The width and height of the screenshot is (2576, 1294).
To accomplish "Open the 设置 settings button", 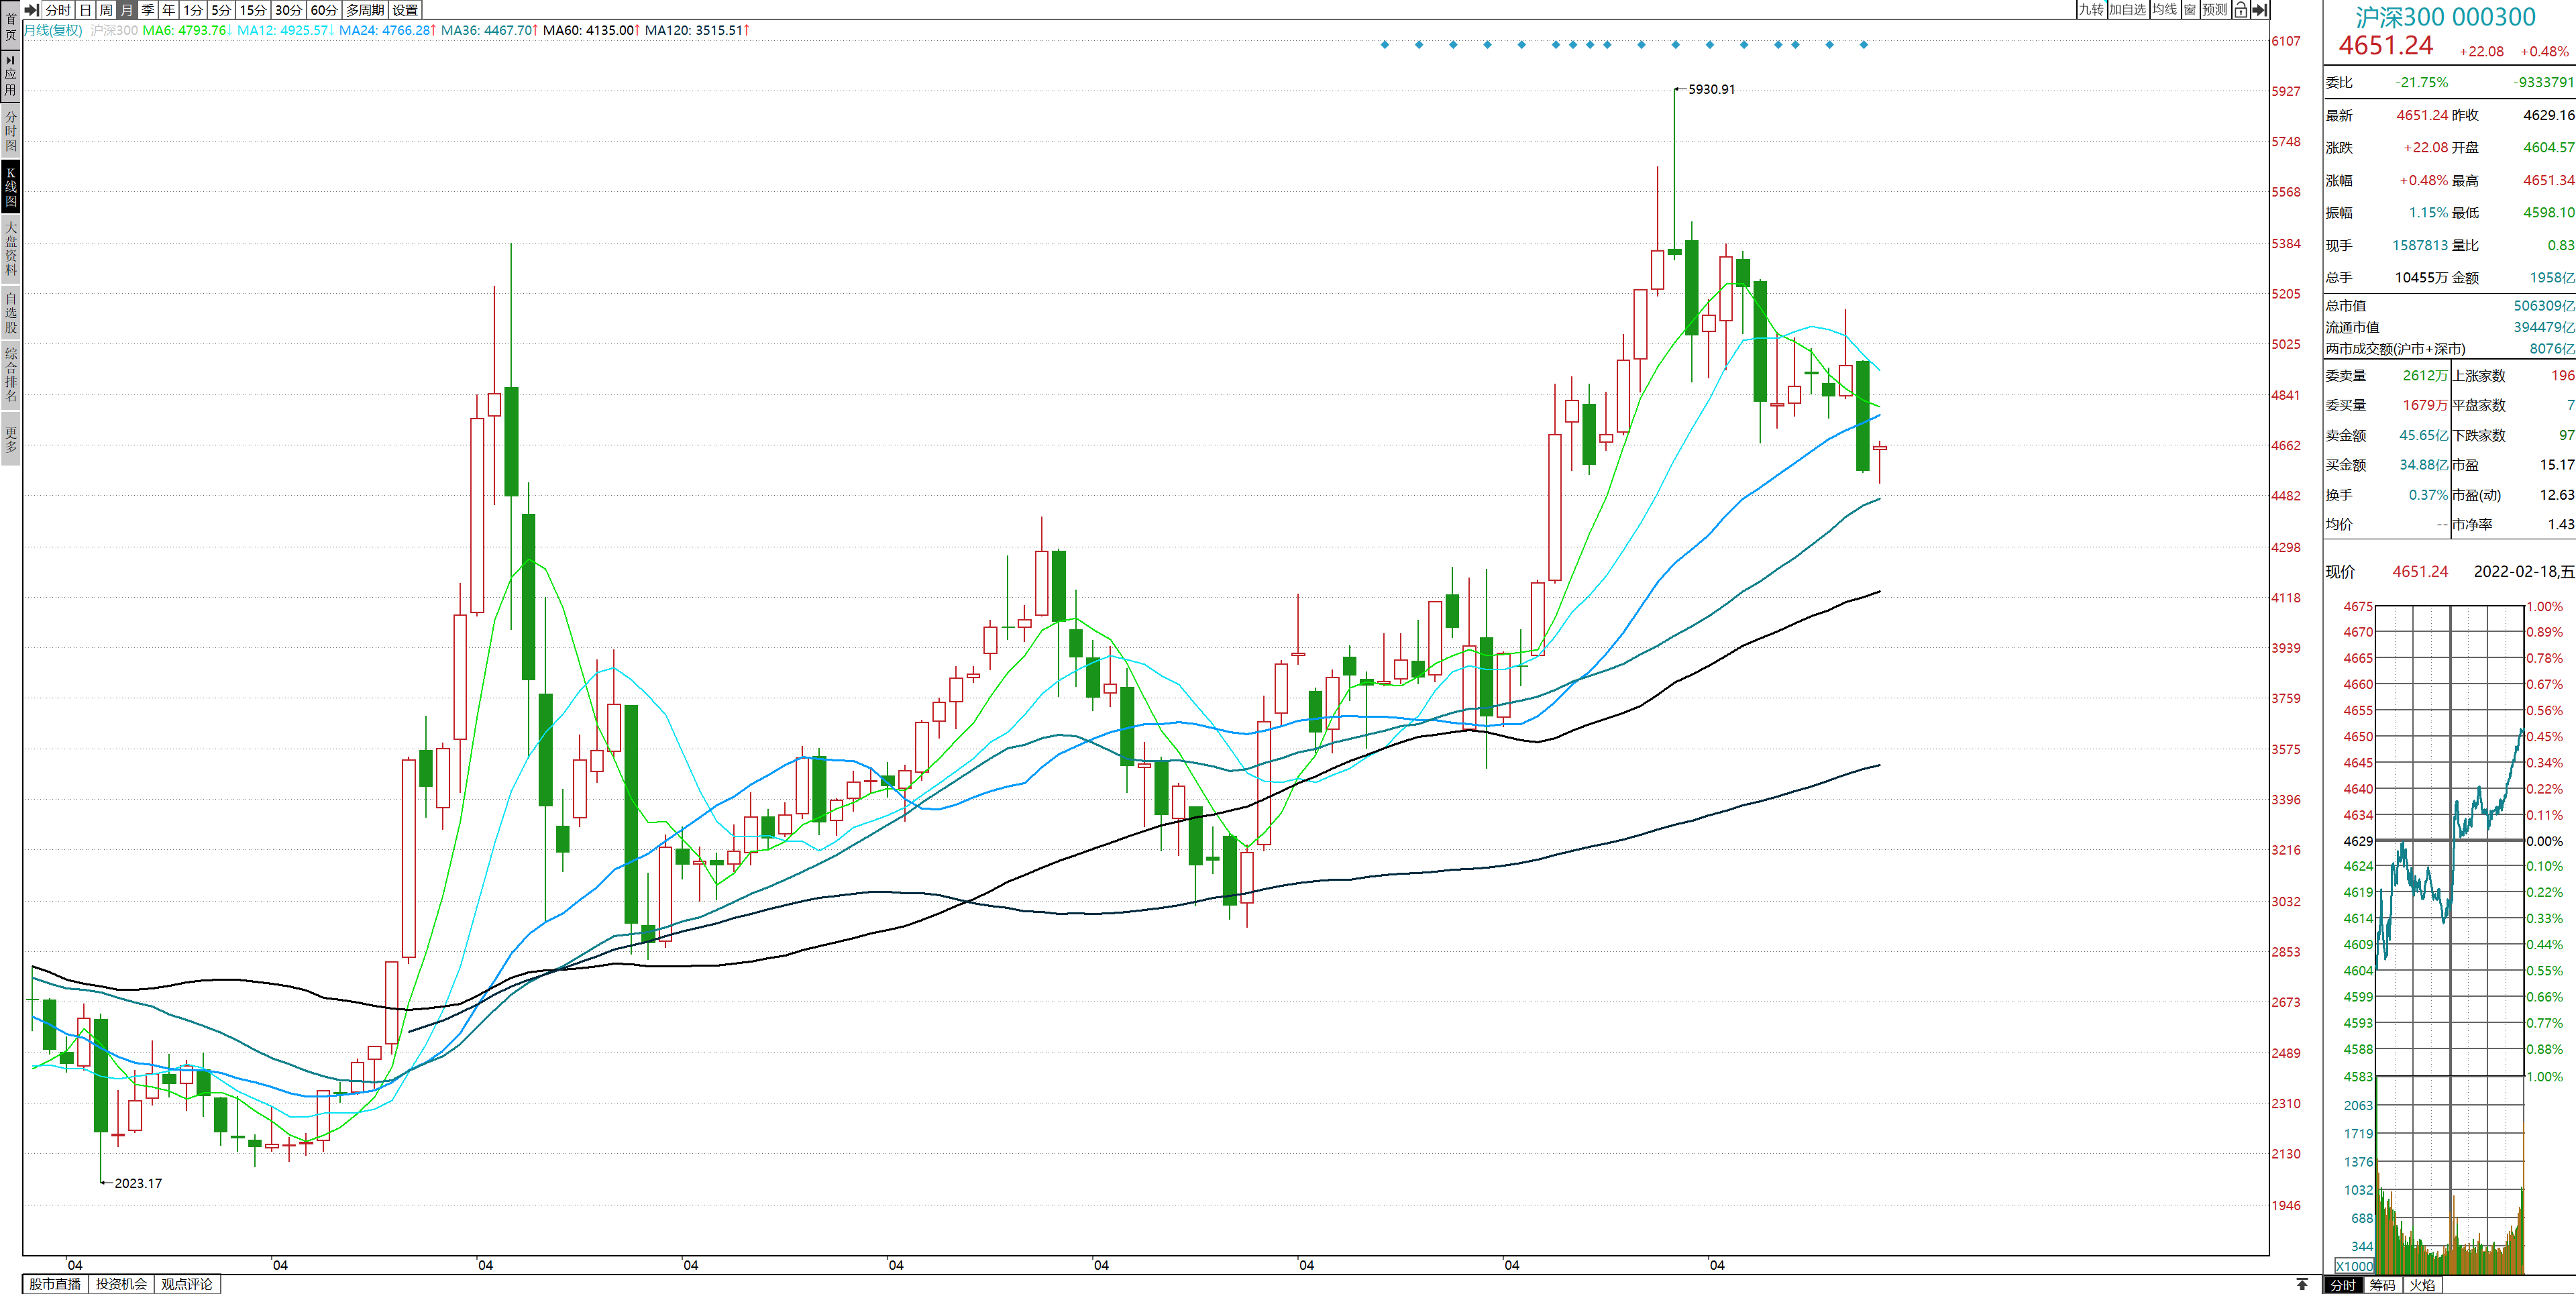I will 405,10.
